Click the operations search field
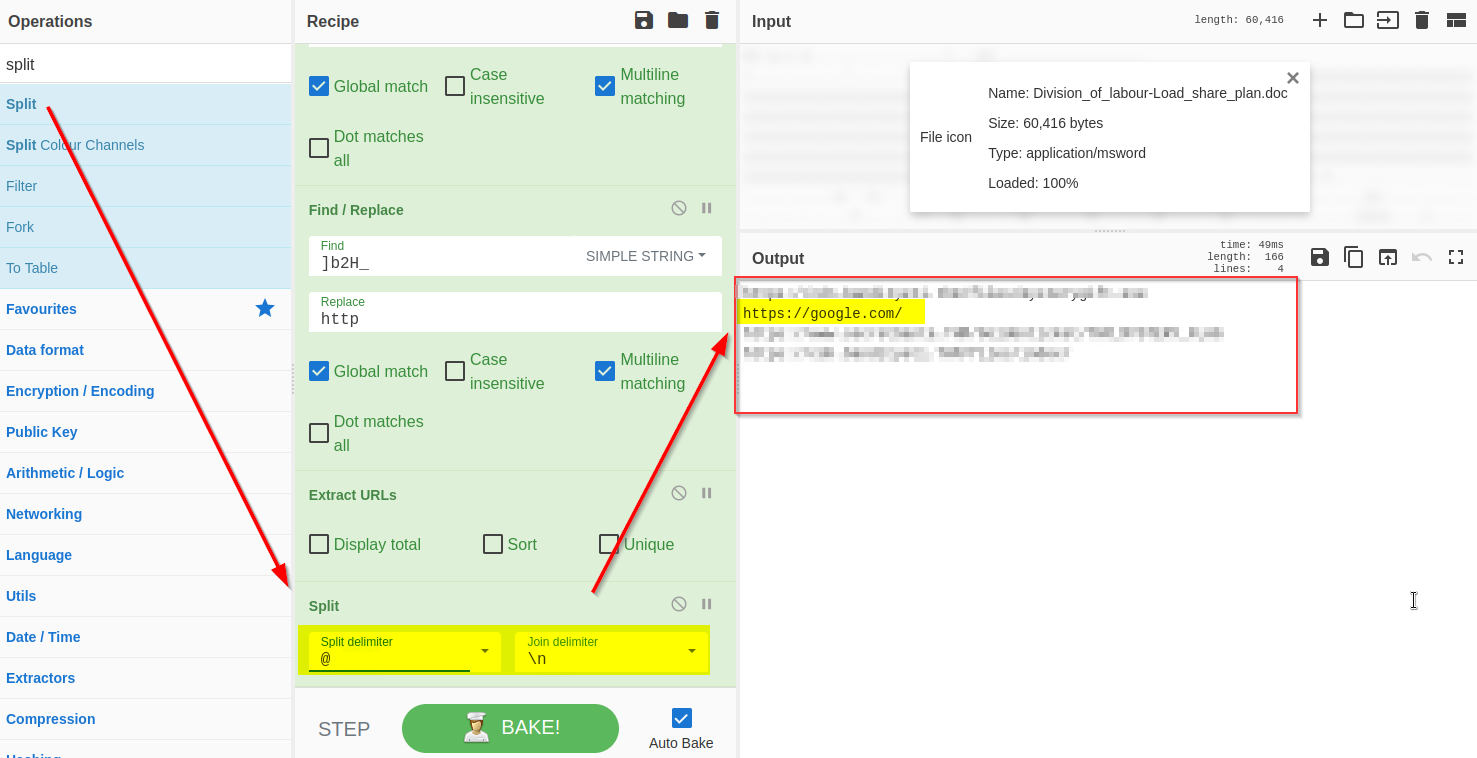 [145, 64]
